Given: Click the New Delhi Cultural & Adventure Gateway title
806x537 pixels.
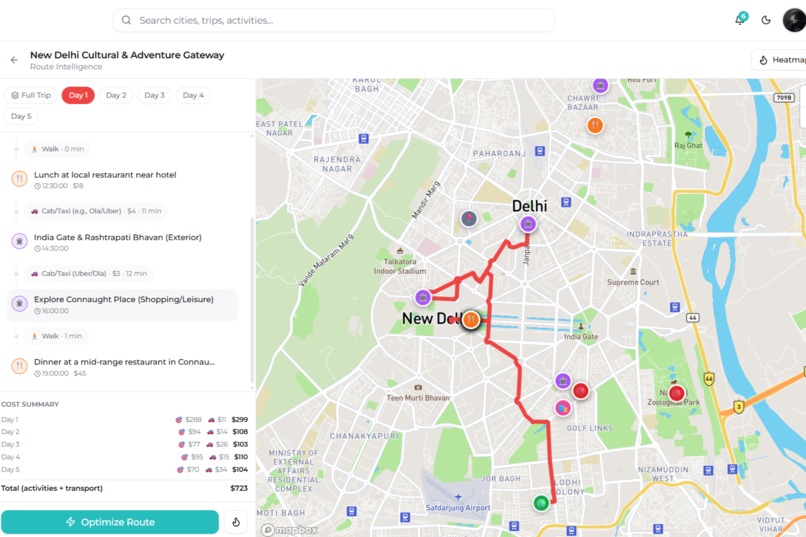Looking at the screenshot, I should click(127, 55).
